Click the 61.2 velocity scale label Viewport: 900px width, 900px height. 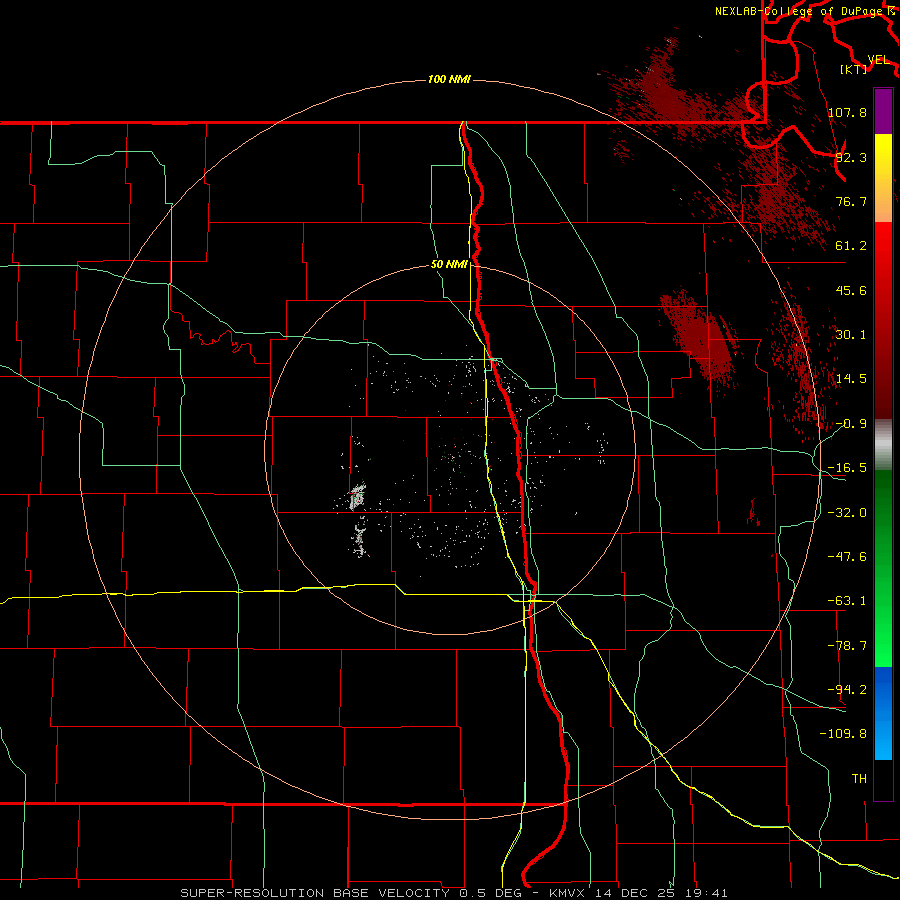[x=851, y=246]
